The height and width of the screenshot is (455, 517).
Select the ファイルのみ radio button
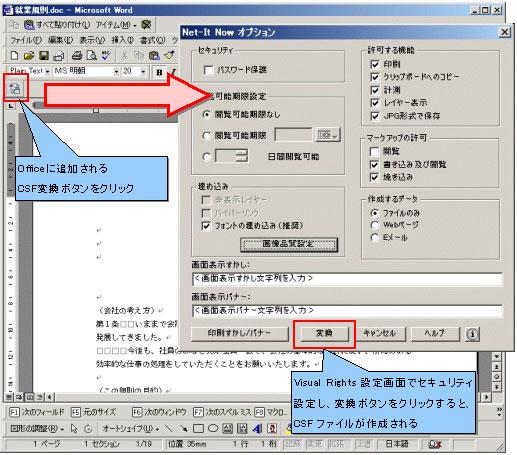375,213
